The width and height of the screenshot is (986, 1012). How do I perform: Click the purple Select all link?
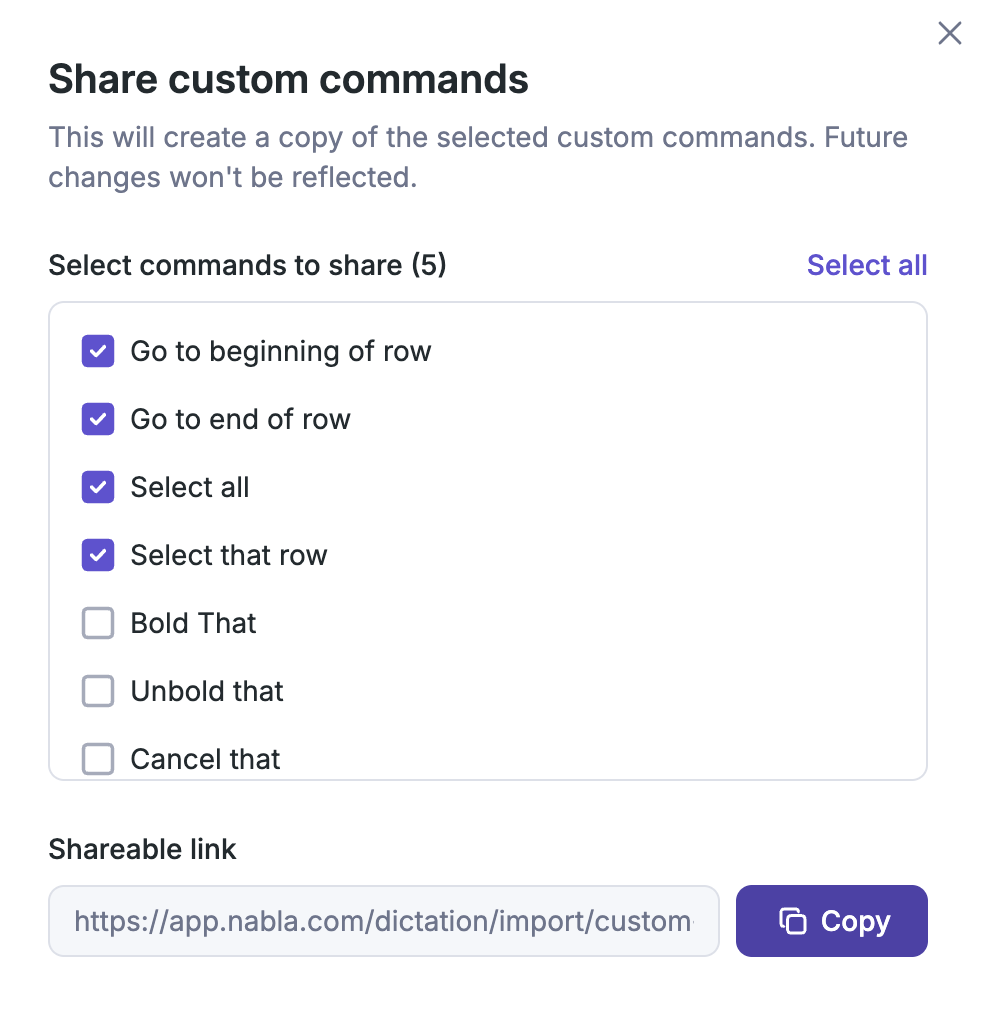click(866, 265)
